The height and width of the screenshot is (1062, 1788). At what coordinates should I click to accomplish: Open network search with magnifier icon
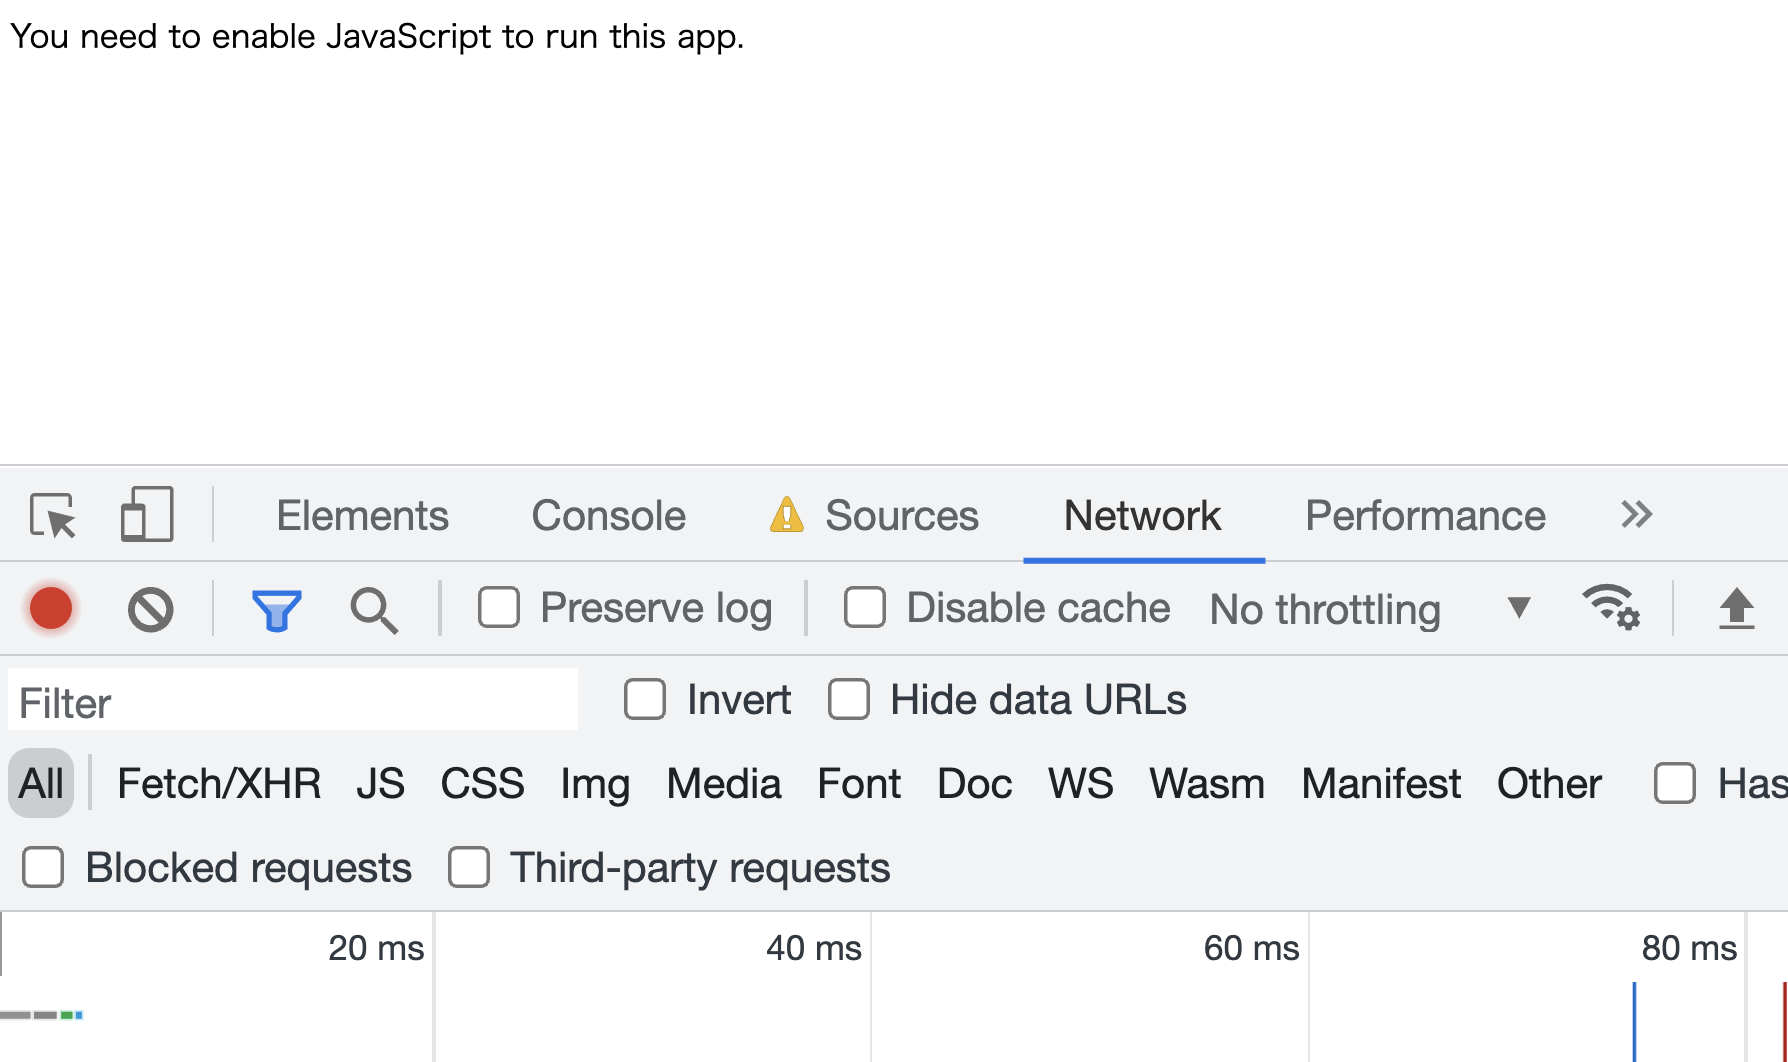[x=374, y=609]
